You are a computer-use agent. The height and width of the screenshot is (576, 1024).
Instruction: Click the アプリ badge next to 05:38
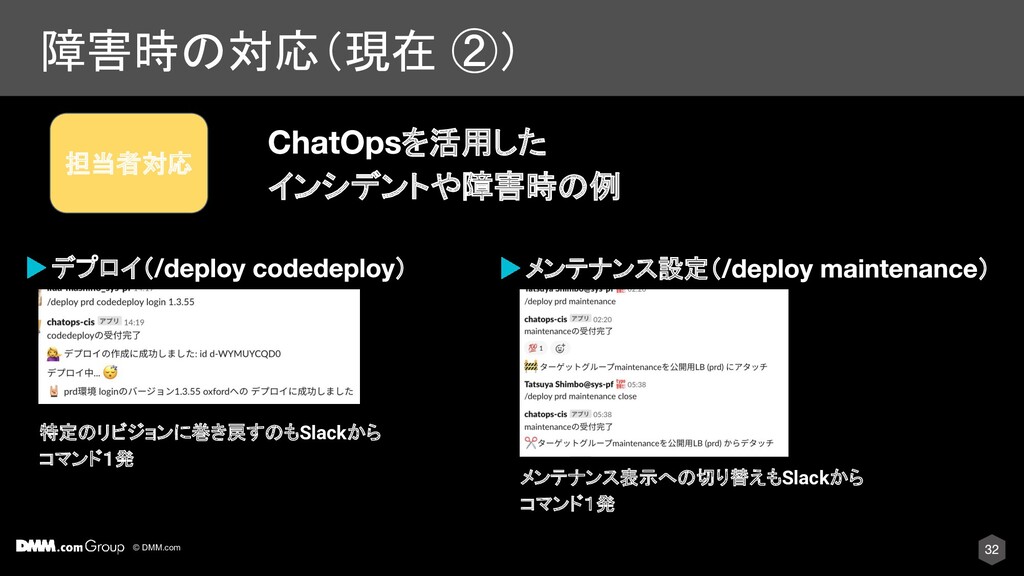(x=580, y=414)
